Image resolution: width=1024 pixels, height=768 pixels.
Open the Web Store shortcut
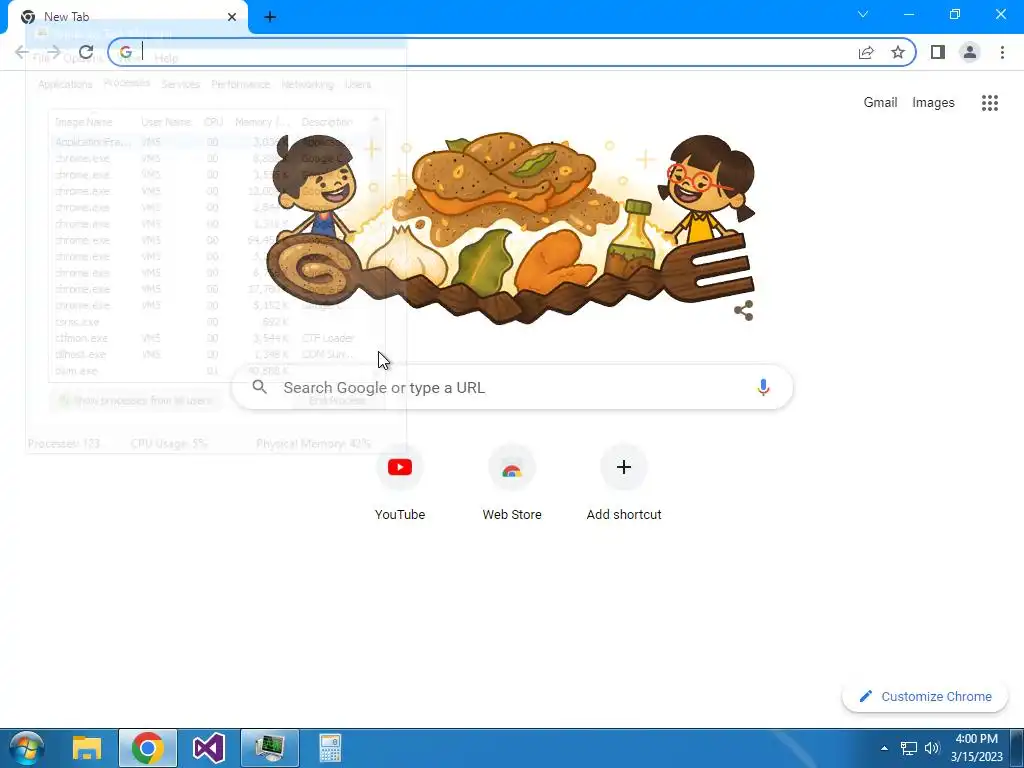click(x=512, y=483)
